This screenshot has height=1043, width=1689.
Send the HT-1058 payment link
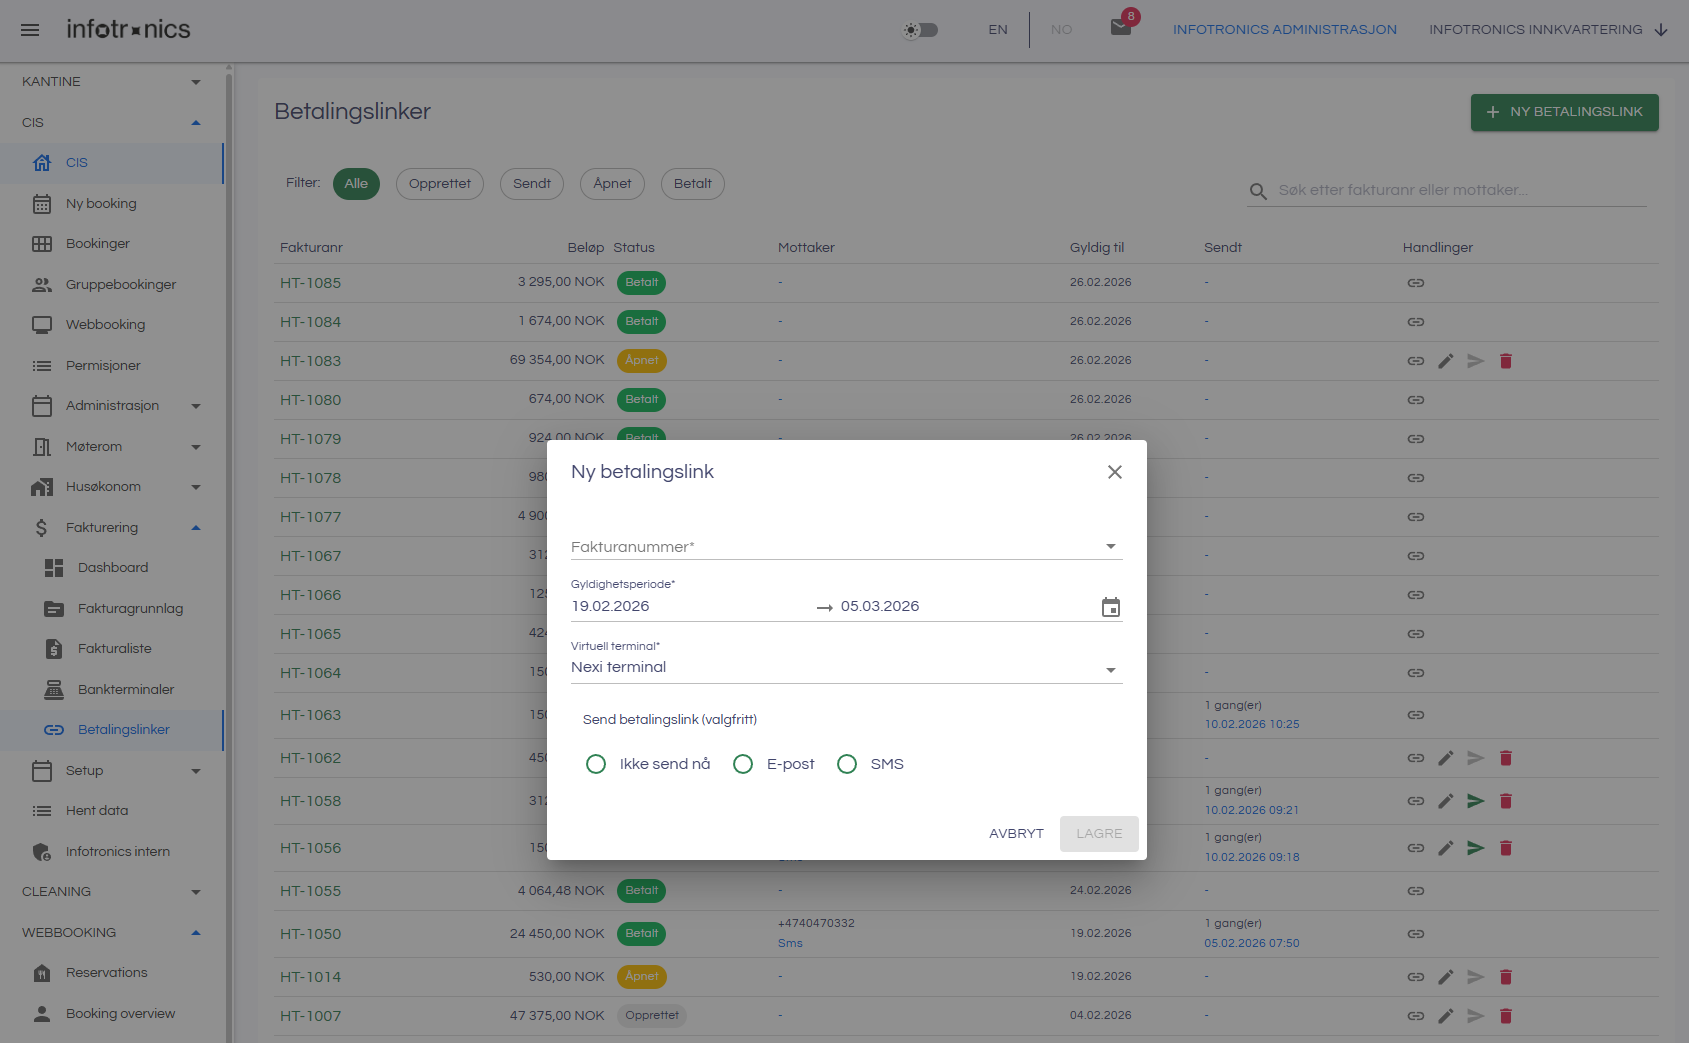[1476, 801]
